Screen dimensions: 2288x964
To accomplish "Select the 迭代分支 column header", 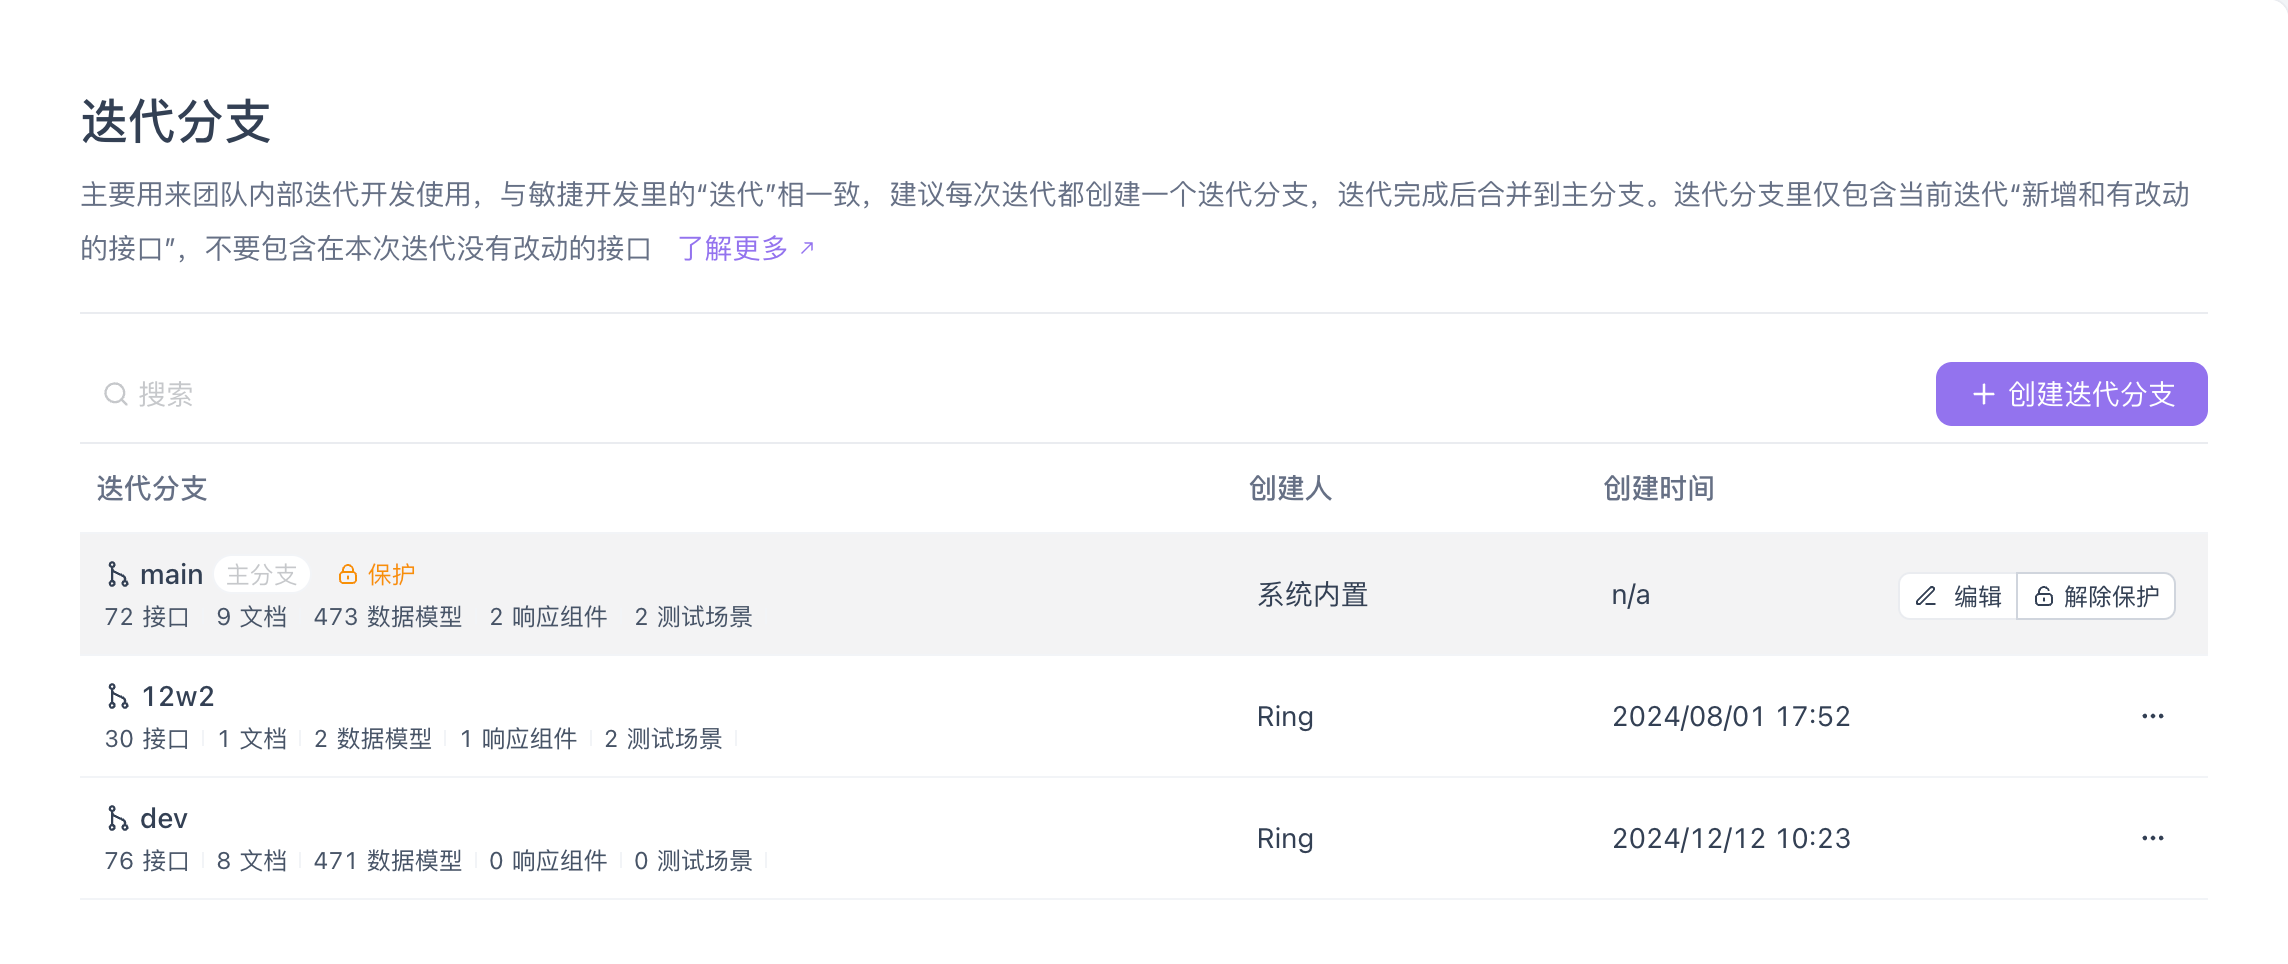I will click(x=151, y=489).
